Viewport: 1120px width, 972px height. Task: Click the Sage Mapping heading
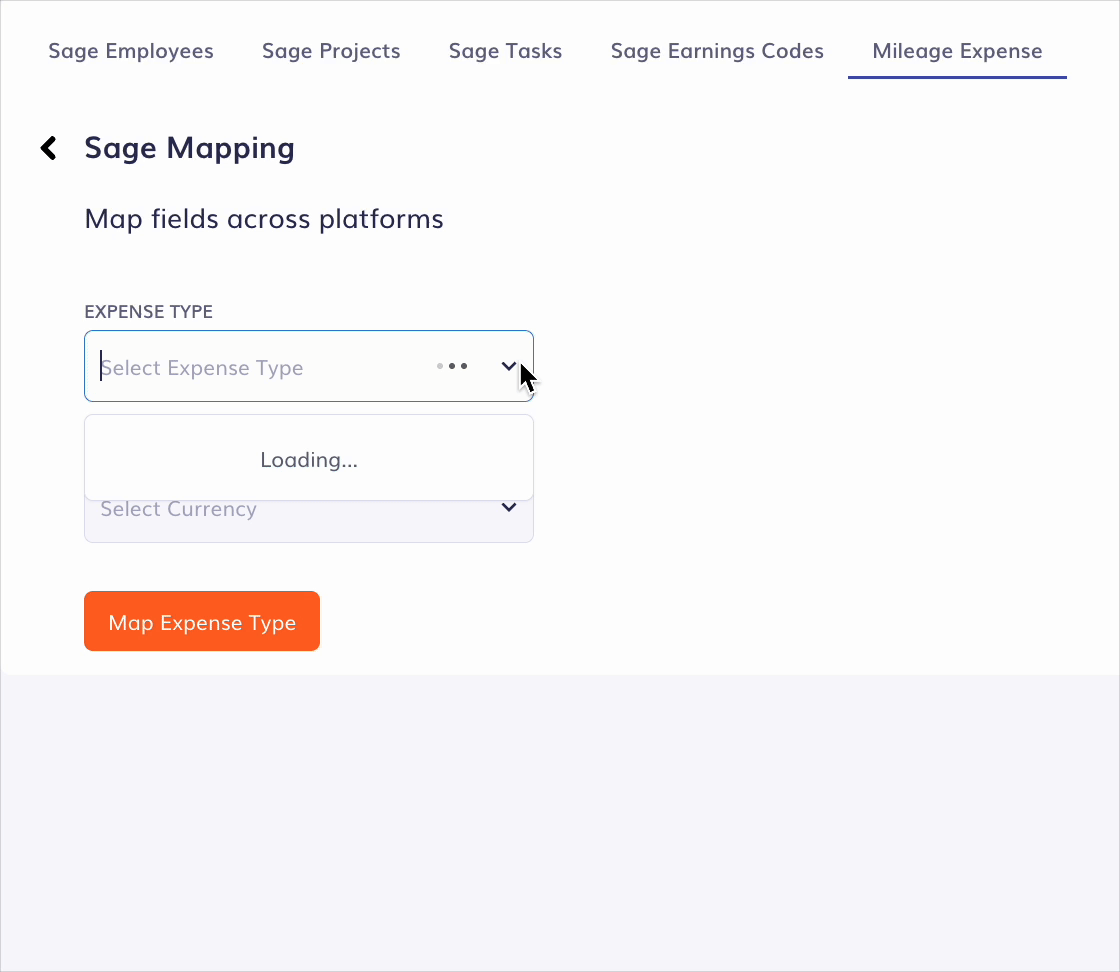pos(189,147)
